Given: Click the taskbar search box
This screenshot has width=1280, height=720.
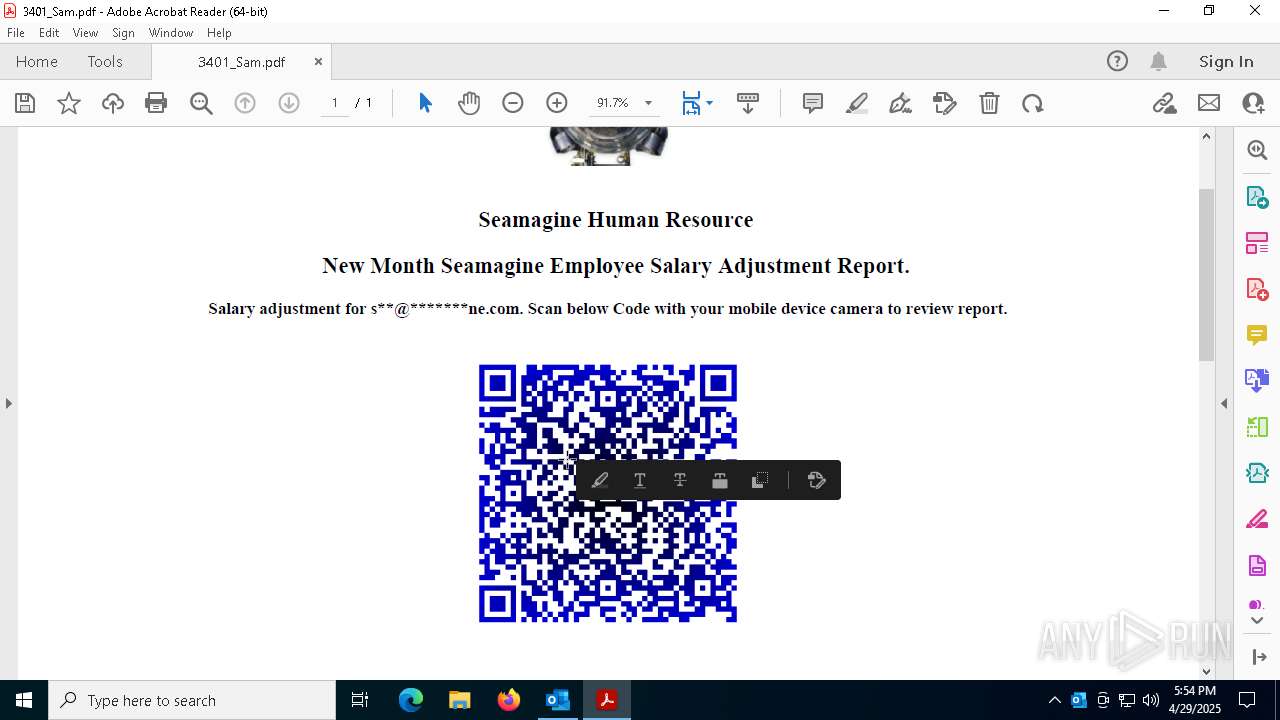Looking at the screenshot, I should 192,700.
